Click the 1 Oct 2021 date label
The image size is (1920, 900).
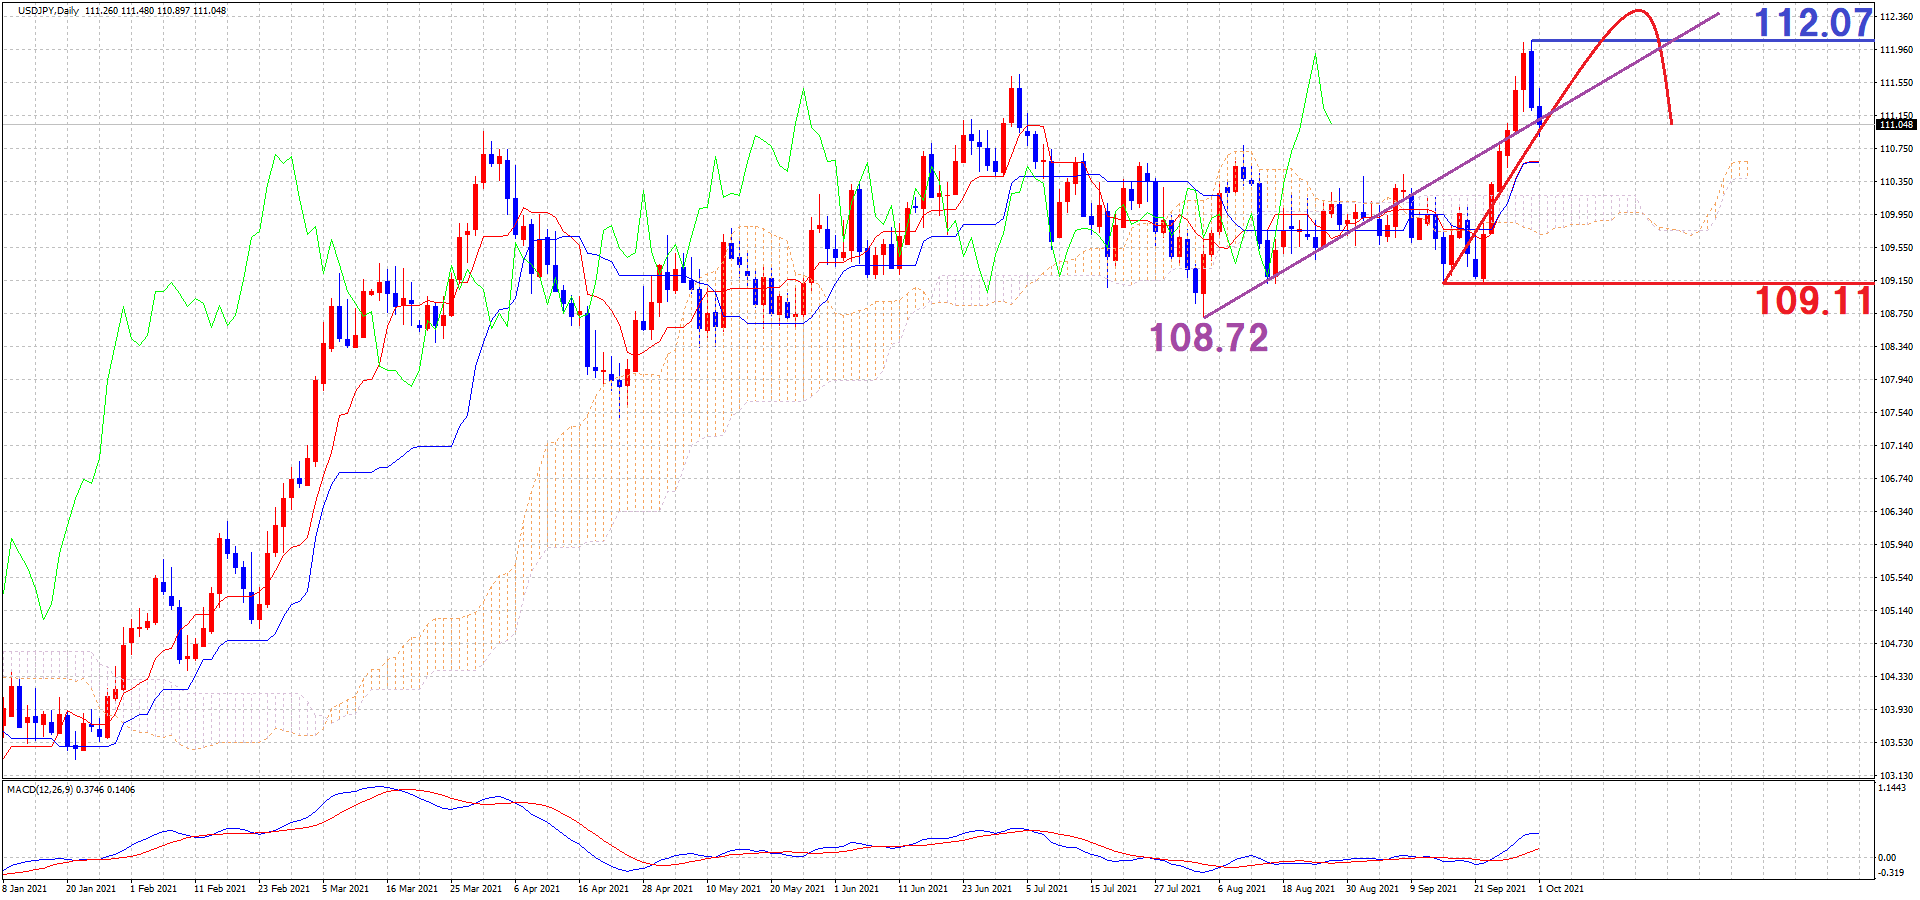click(1560, 888)
